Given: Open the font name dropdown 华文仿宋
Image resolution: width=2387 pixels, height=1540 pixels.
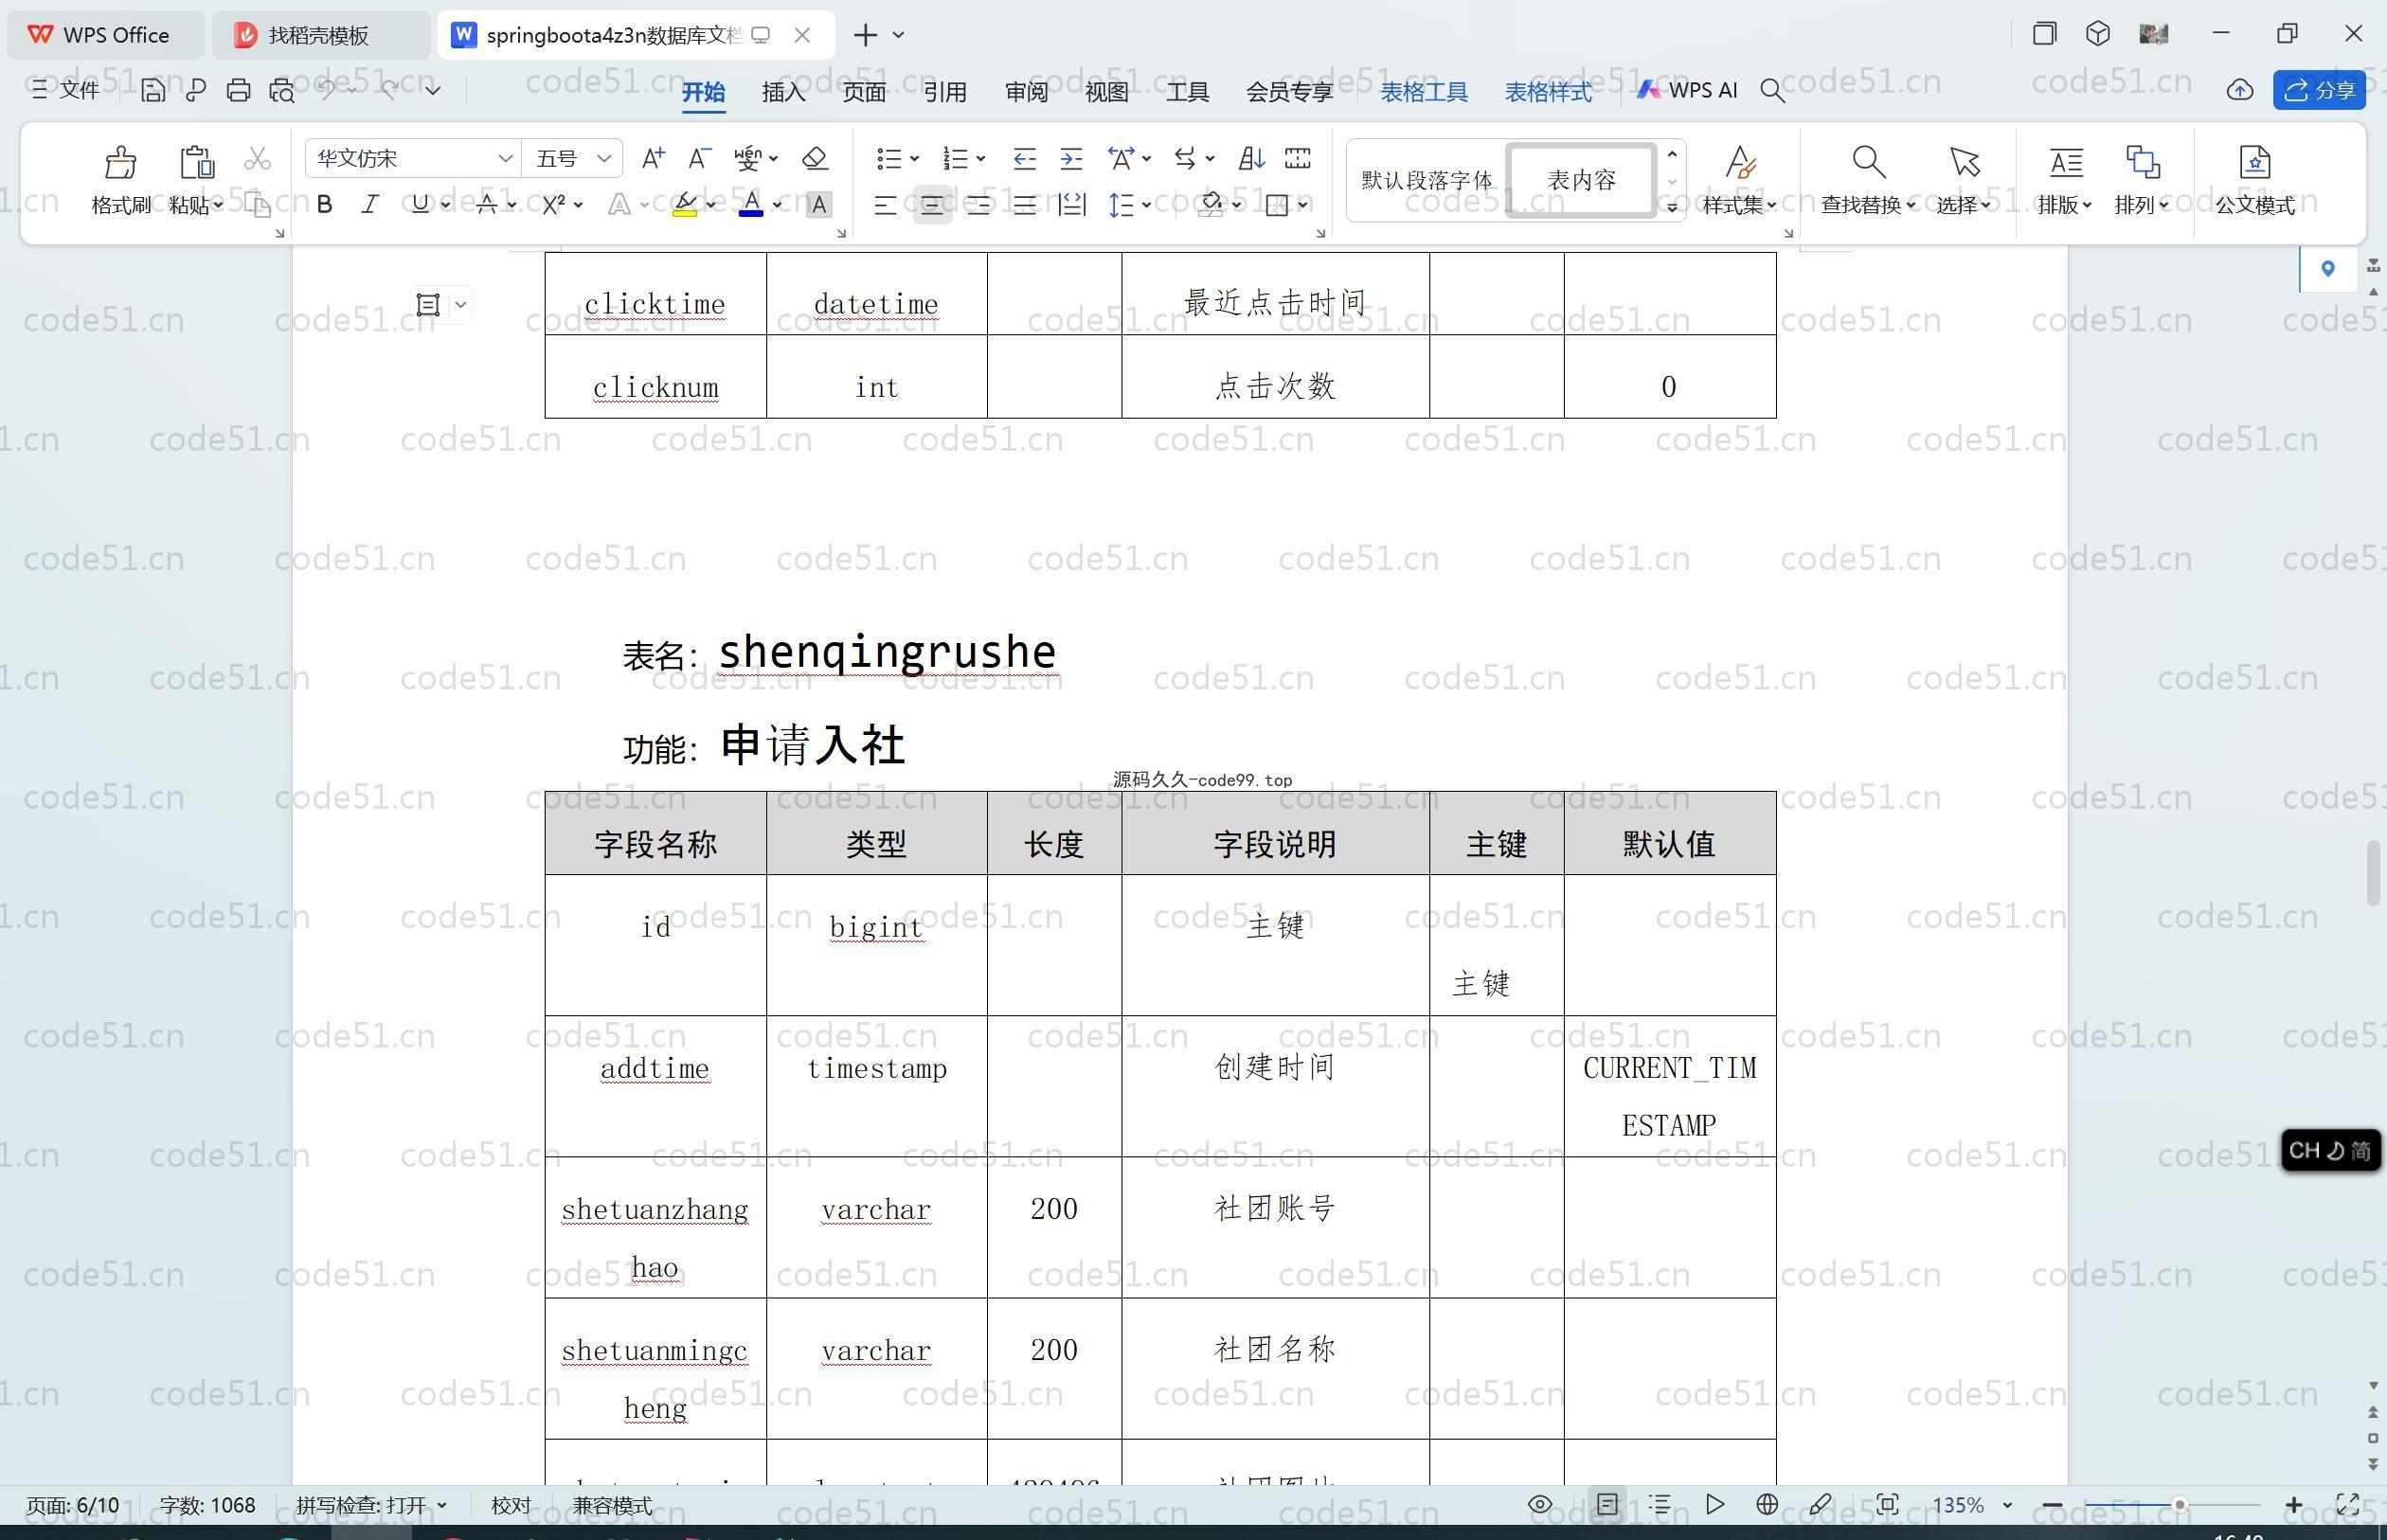Looking at the screenshot, I should pos(505,158).
